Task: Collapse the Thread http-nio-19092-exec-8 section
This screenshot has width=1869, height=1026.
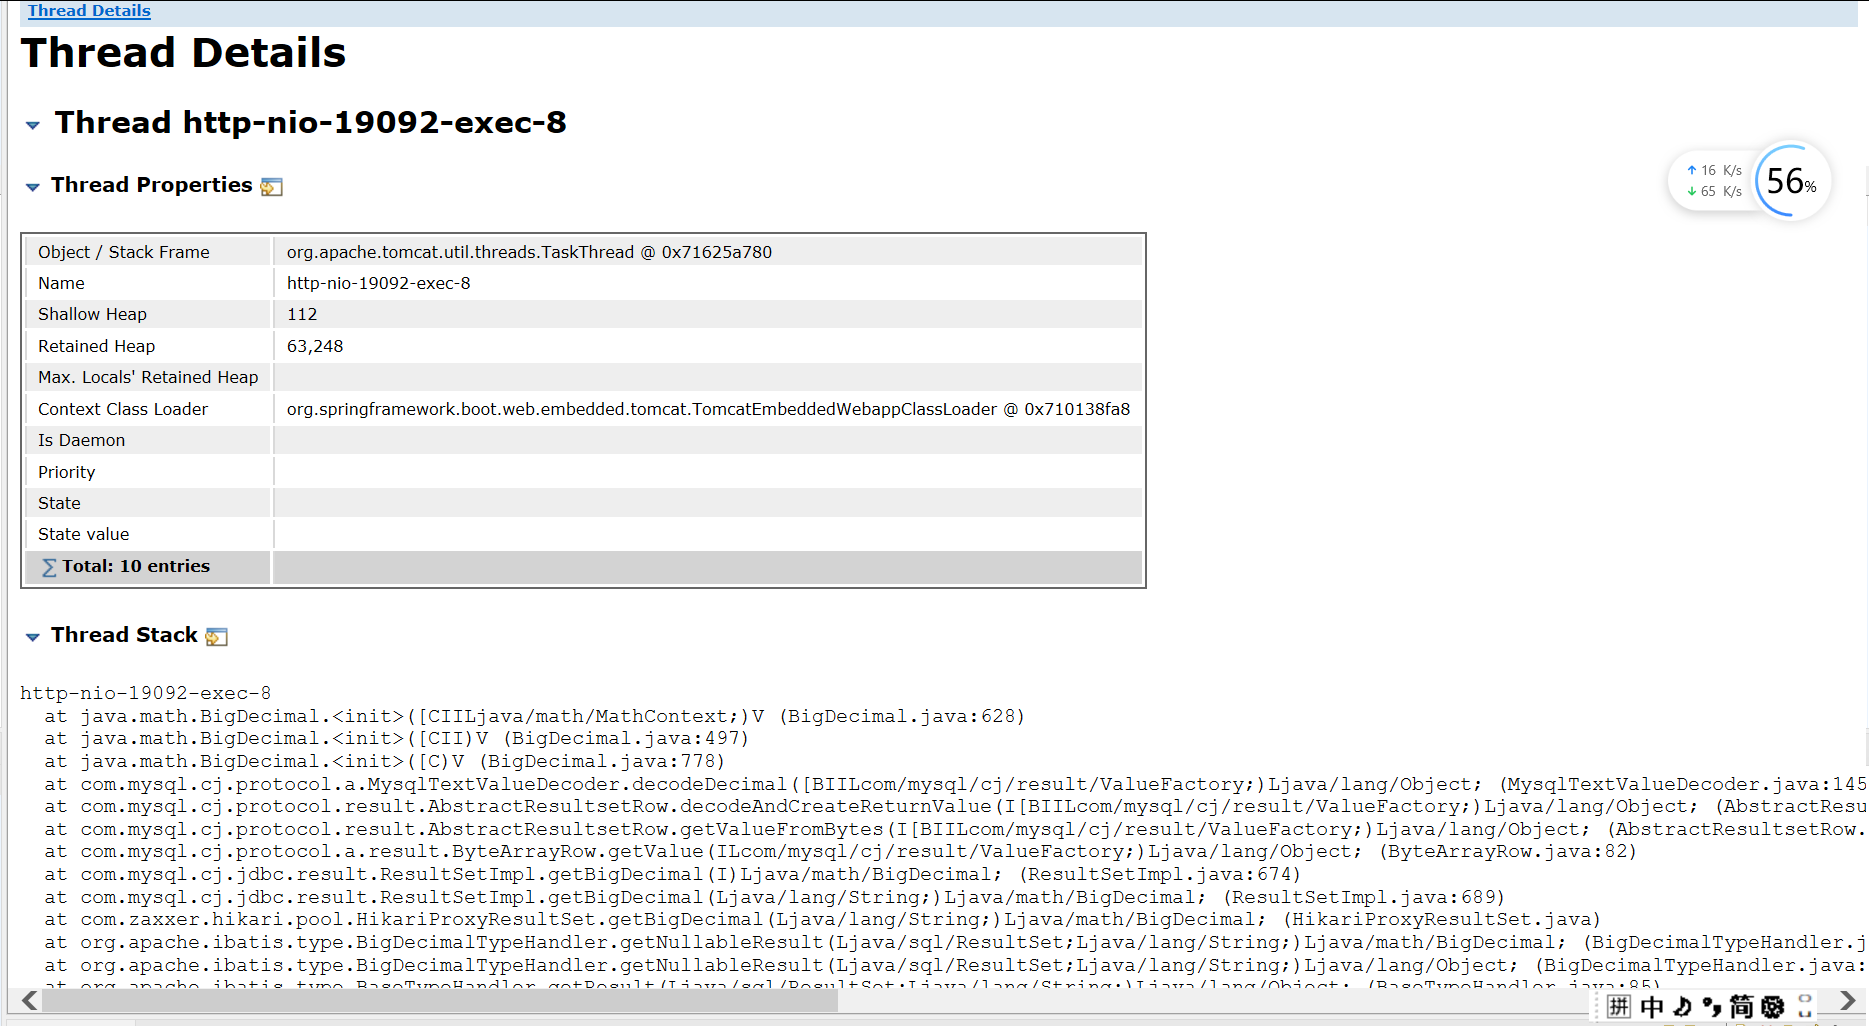Action: [x=33, y=125]
